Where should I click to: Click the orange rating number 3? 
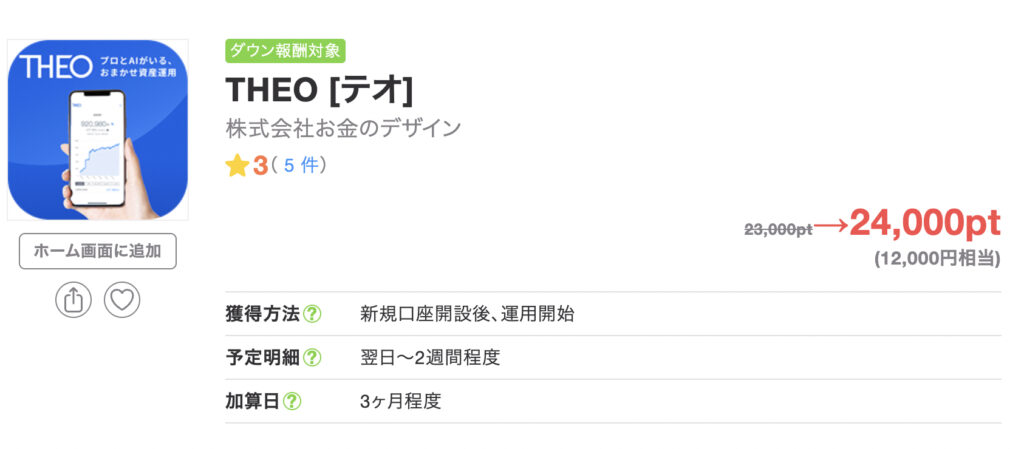pos(260,165)
